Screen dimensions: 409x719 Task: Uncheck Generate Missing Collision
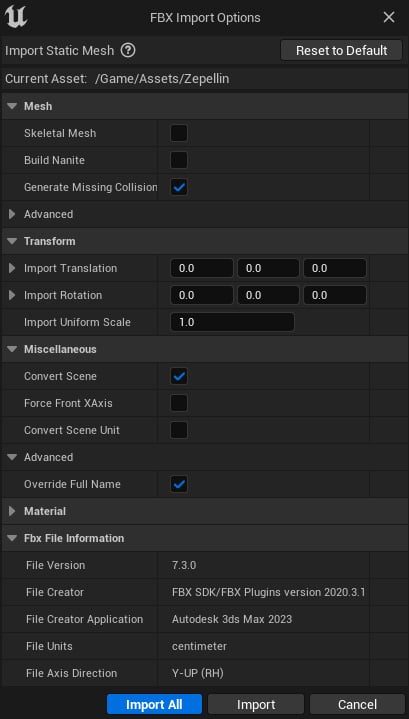tap(179, 188)
